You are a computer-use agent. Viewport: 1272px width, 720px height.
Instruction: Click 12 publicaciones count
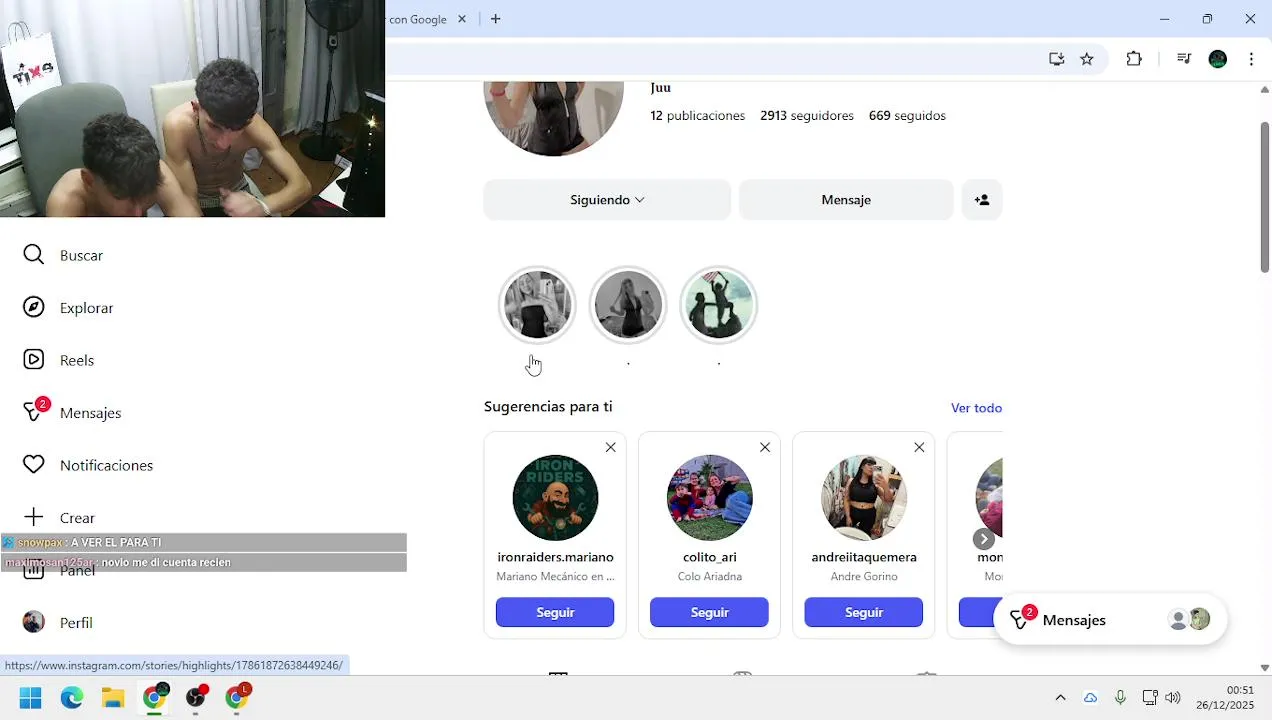[x=697, y=116]
